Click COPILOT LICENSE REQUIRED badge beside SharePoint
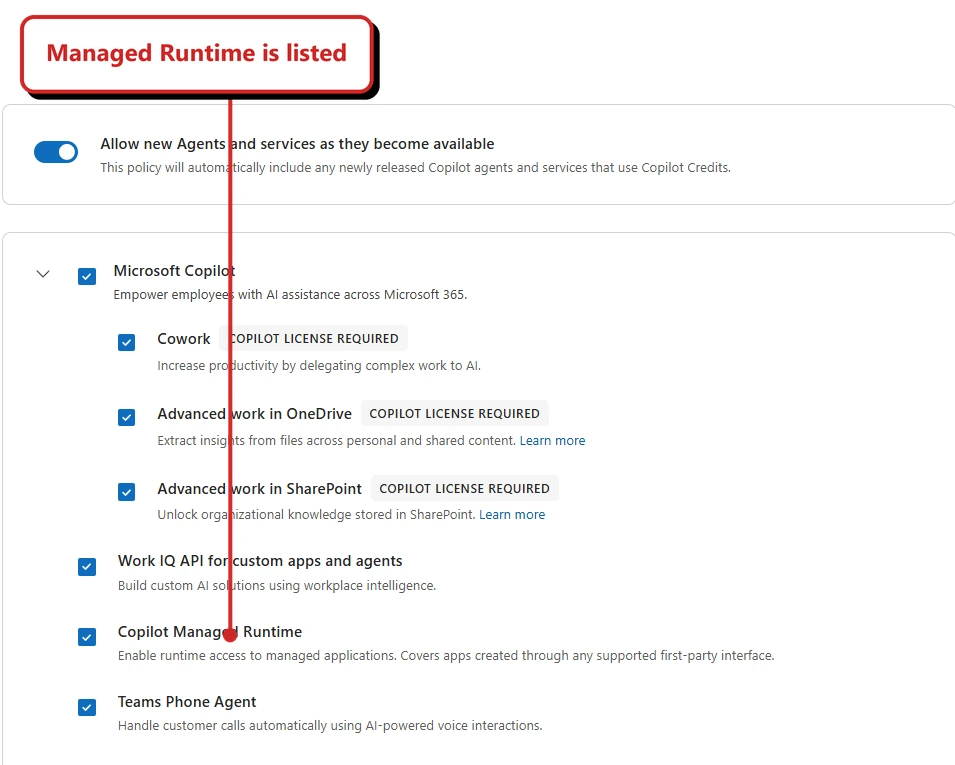955x765 pixels. pyautogui.click(x=465, y=488)
